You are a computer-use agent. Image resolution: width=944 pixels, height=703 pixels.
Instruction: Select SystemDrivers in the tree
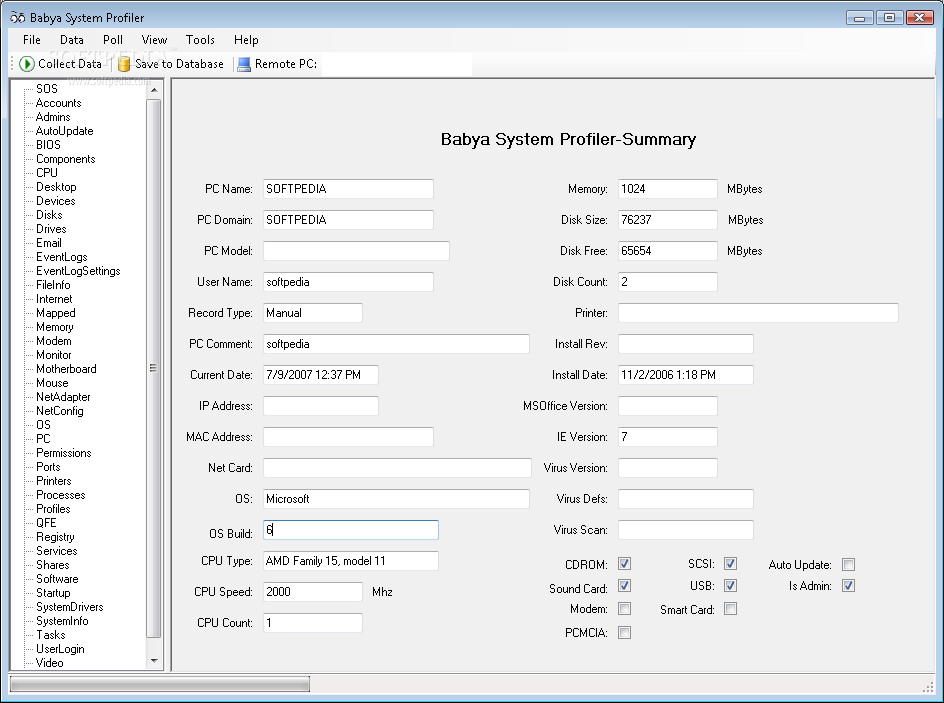tap(70, 607)
